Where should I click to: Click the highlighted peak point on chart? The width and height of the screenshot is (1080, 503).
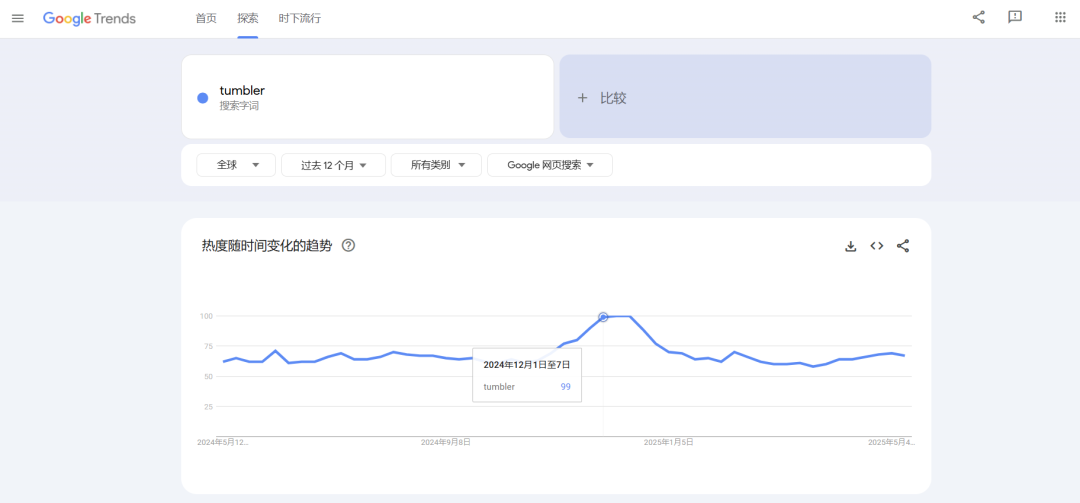tap(603, 317)
